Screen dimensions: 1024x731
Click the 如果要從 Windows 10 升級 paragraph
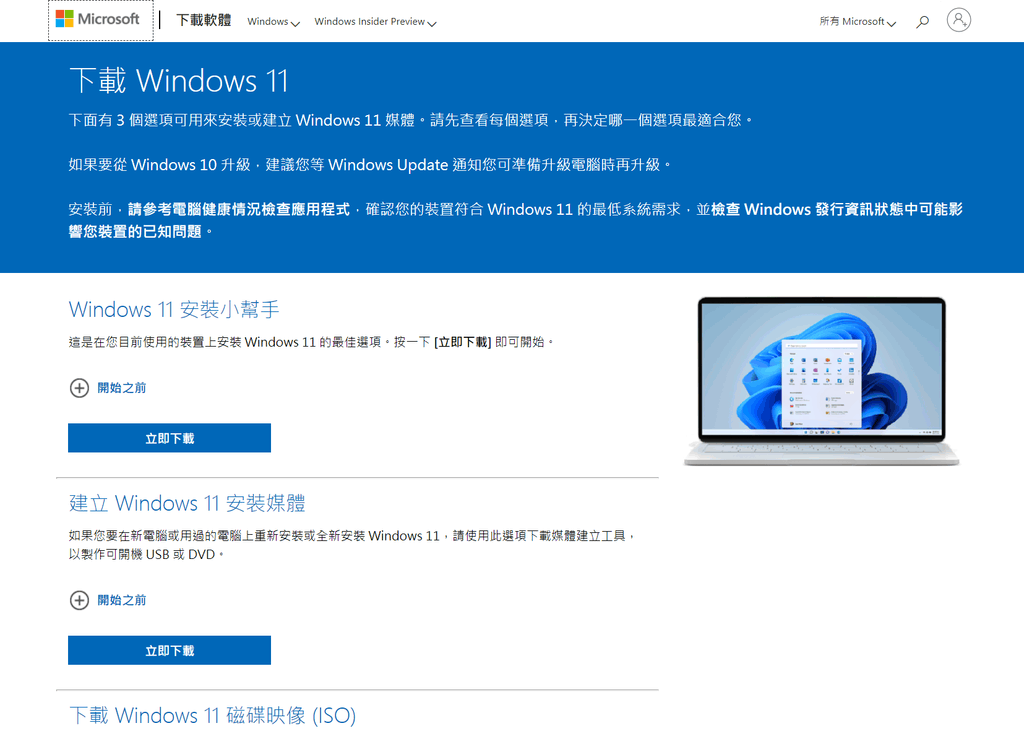coord(370,165)
